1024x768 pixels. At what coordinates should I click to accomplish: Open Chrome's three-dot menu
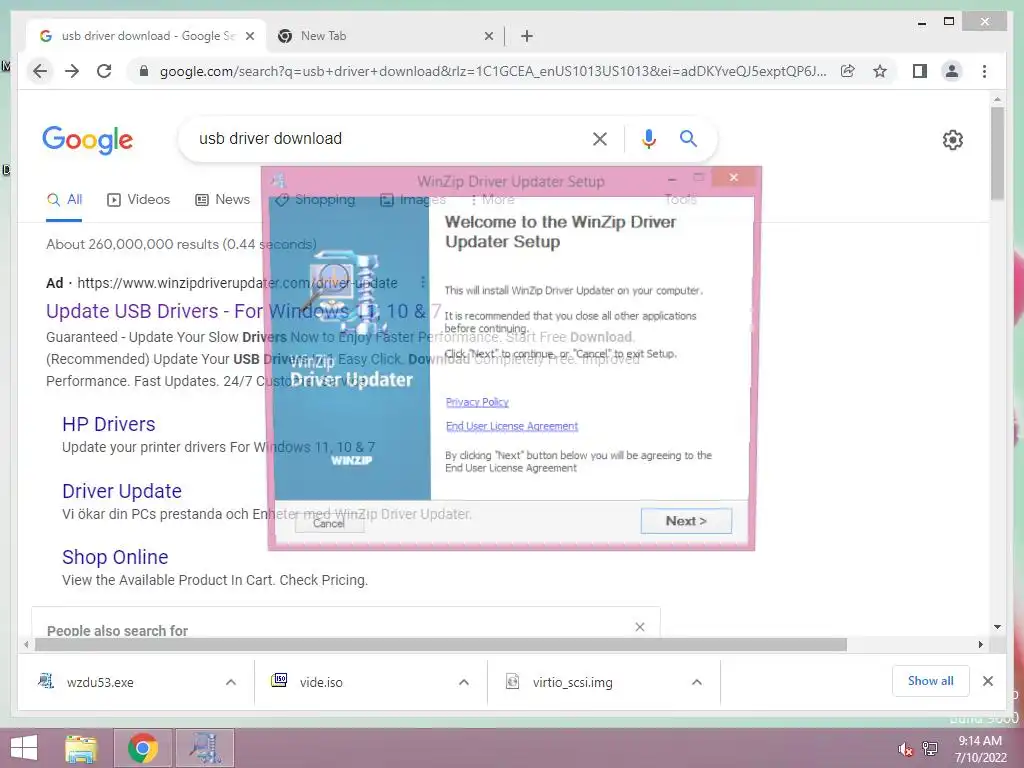984,71
